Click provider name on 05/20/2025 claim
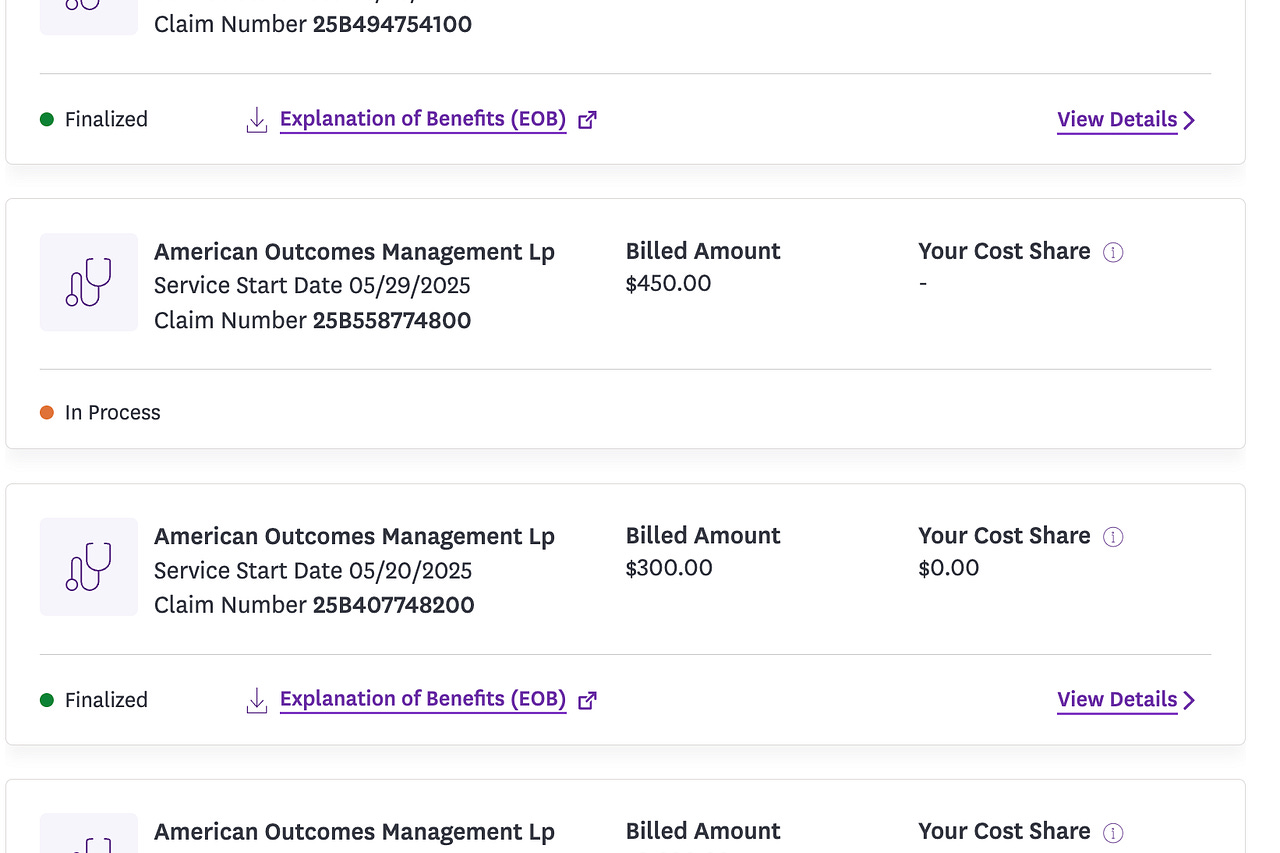The width and height of the screenshot is (1280, 853). point(354,537)
